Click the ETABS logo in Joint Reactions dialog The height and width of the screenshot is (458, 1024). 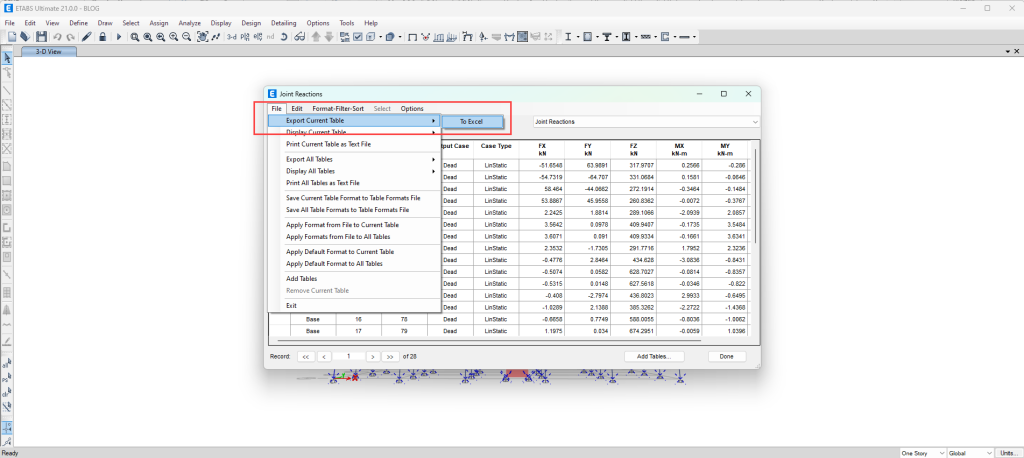pyautogui.click(x=272, y=93)
